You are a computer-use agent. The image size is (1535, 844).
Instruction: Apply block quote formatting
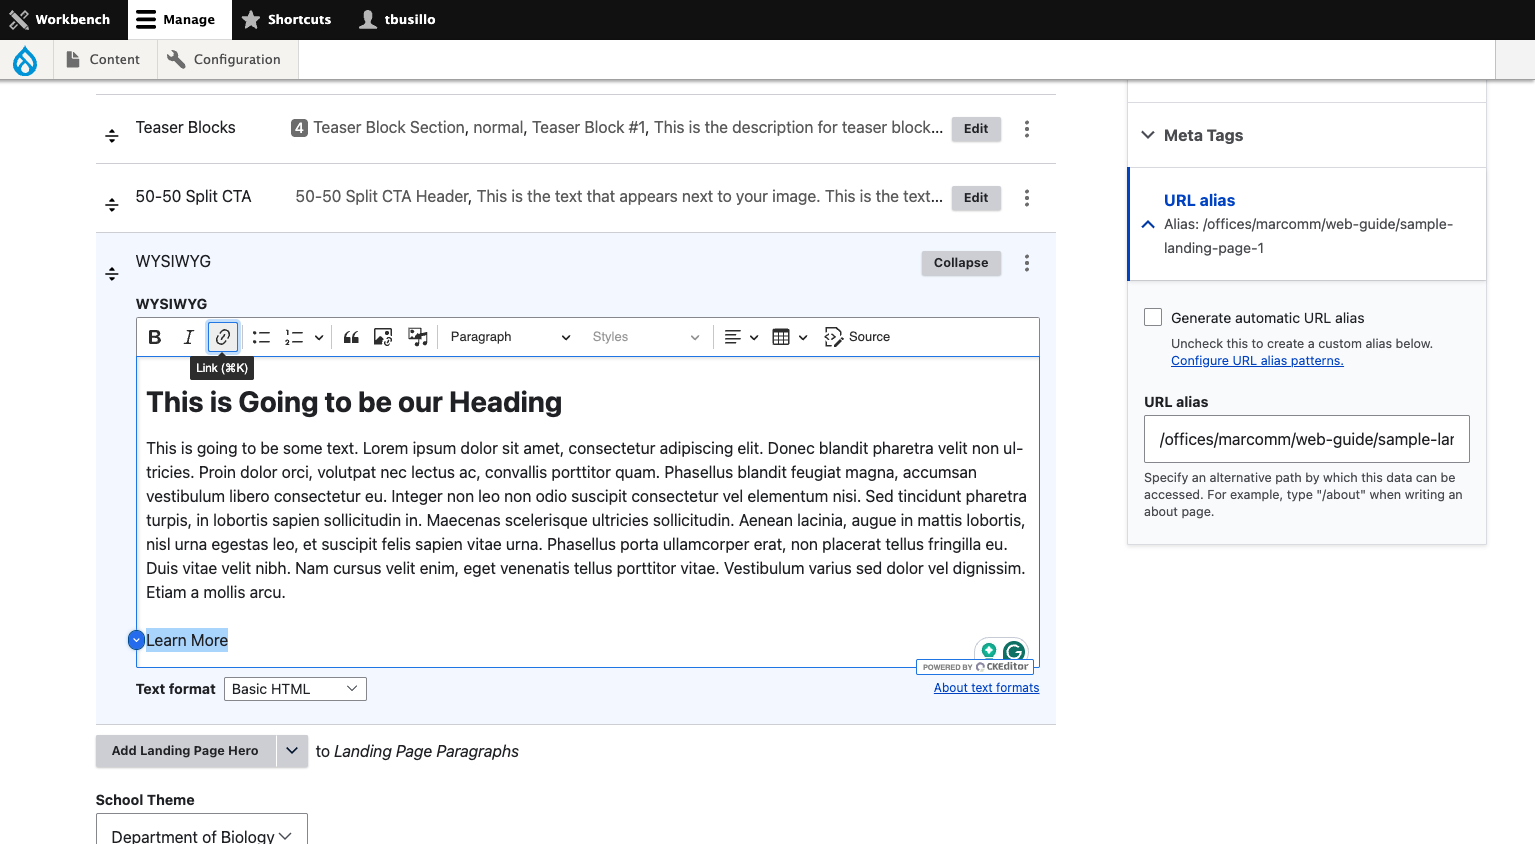coord(351,337)
